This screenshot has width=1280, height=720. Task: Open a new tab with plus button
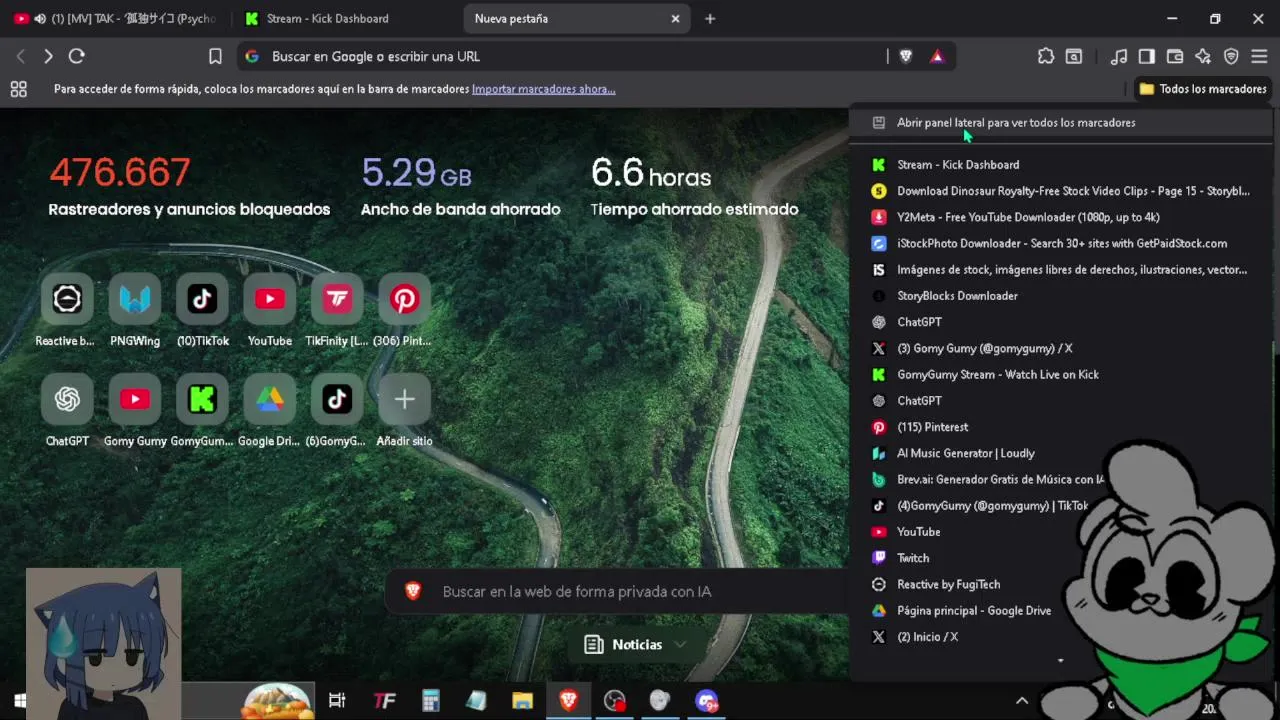point(710,18)
